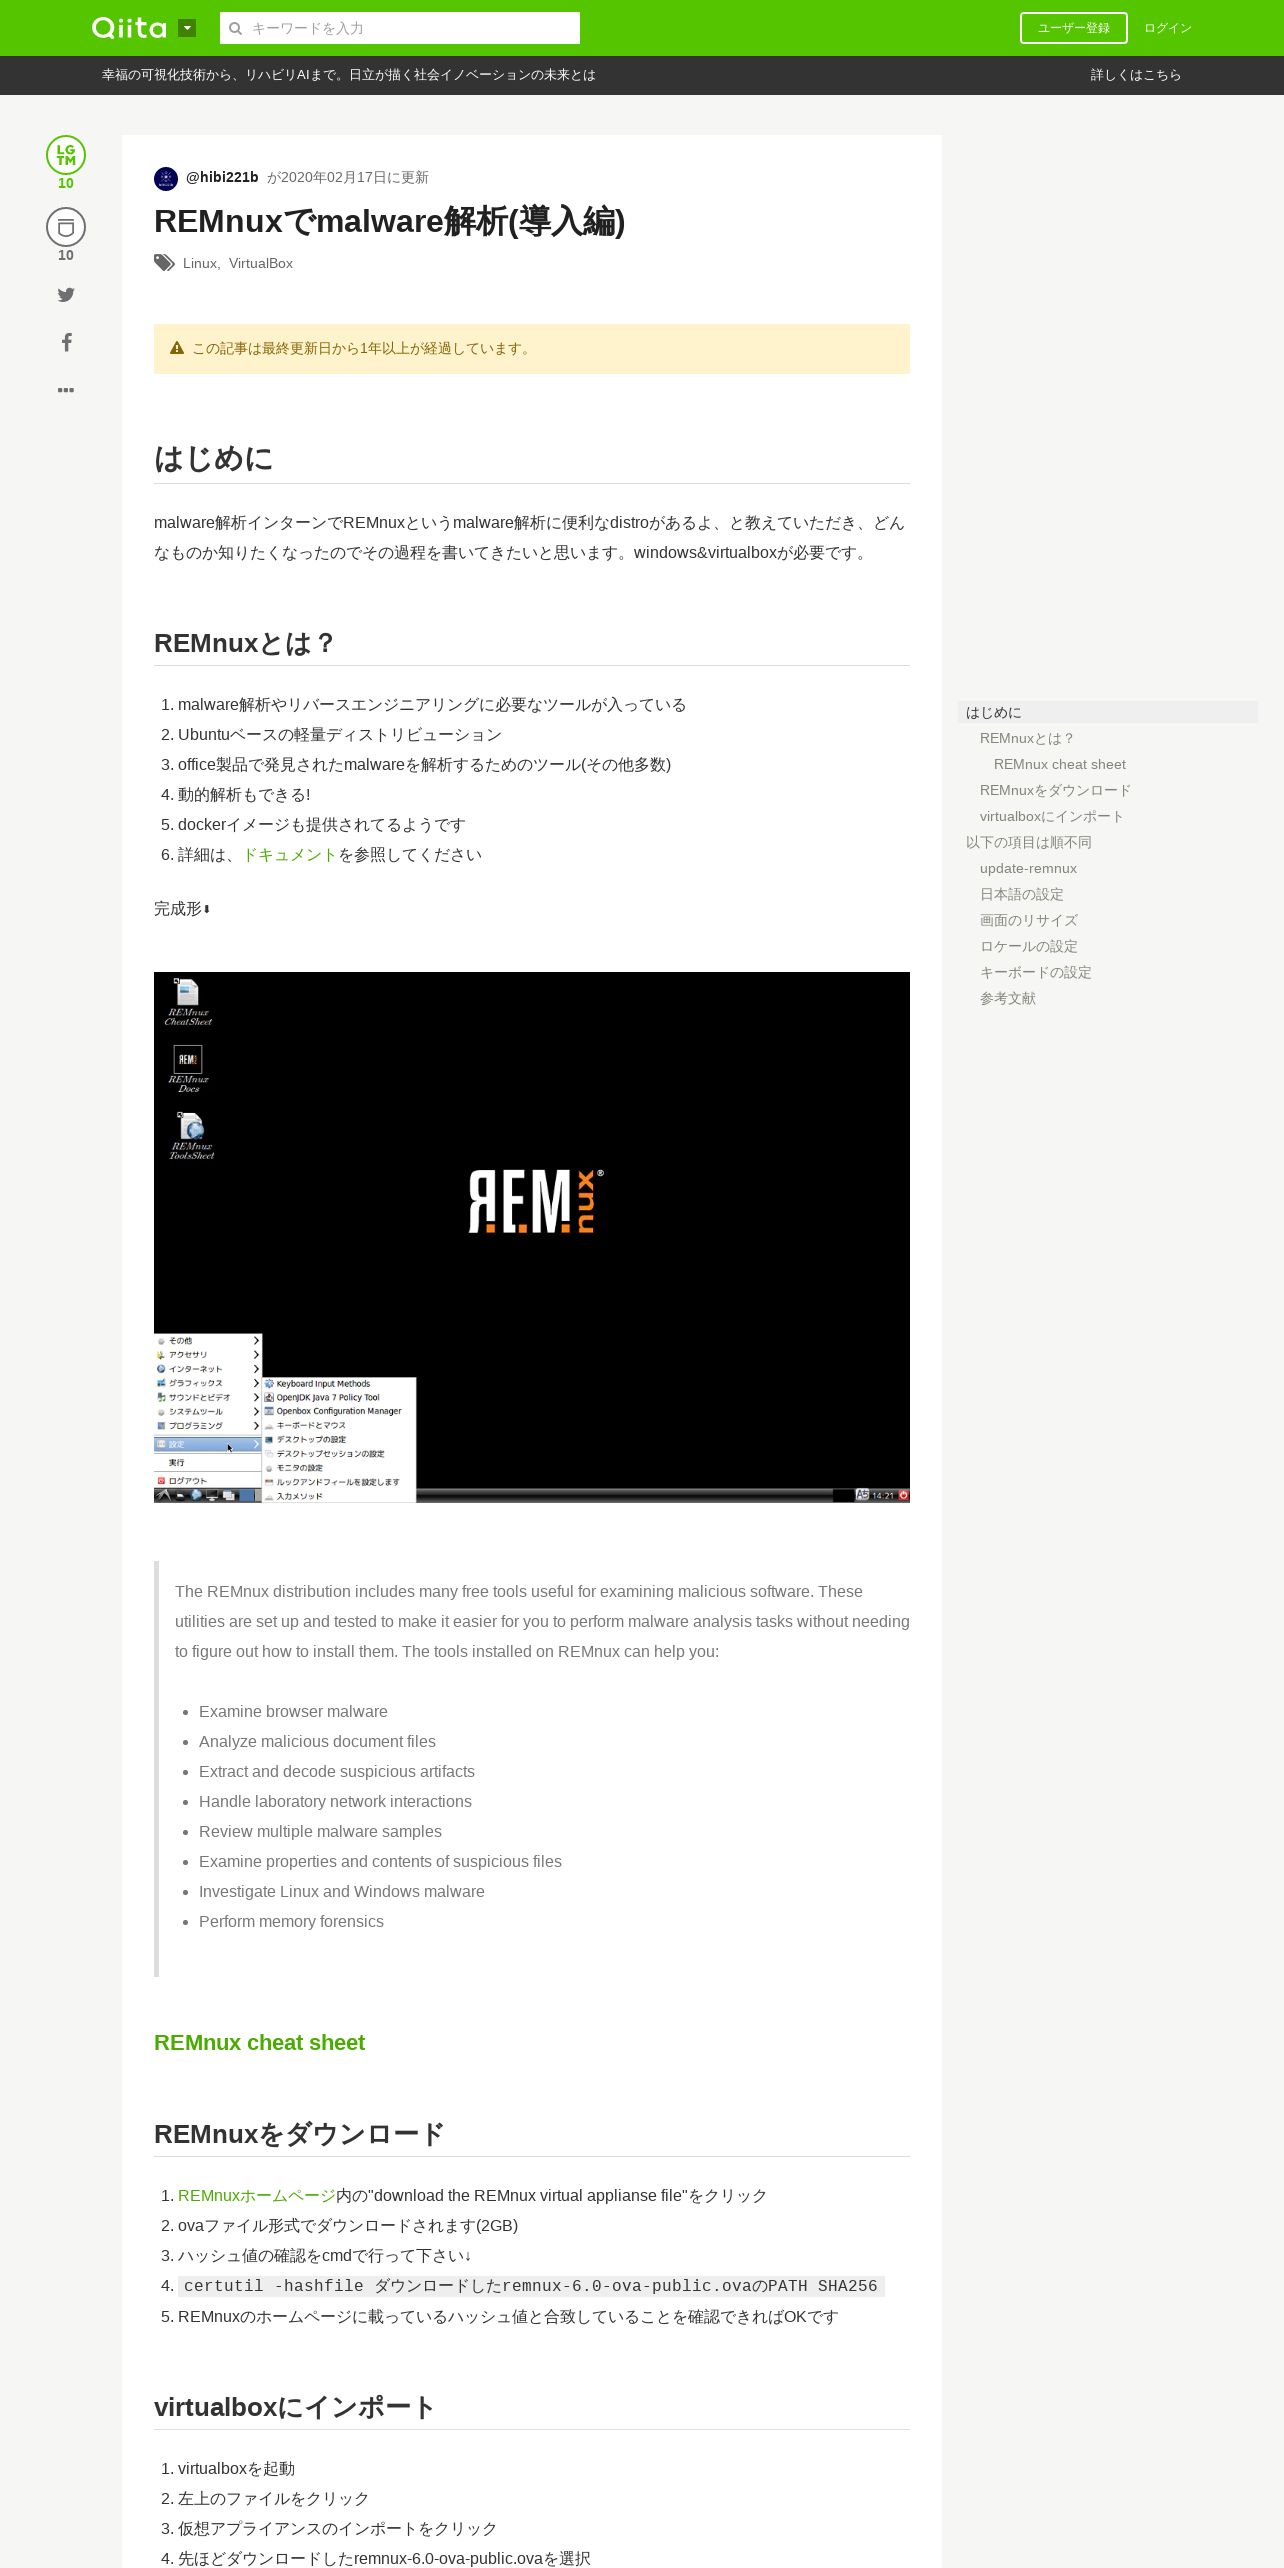Click the REMnux desktop screenshot image
The width and height of the screenshot is (1284, 2568).
(532, 1237)
